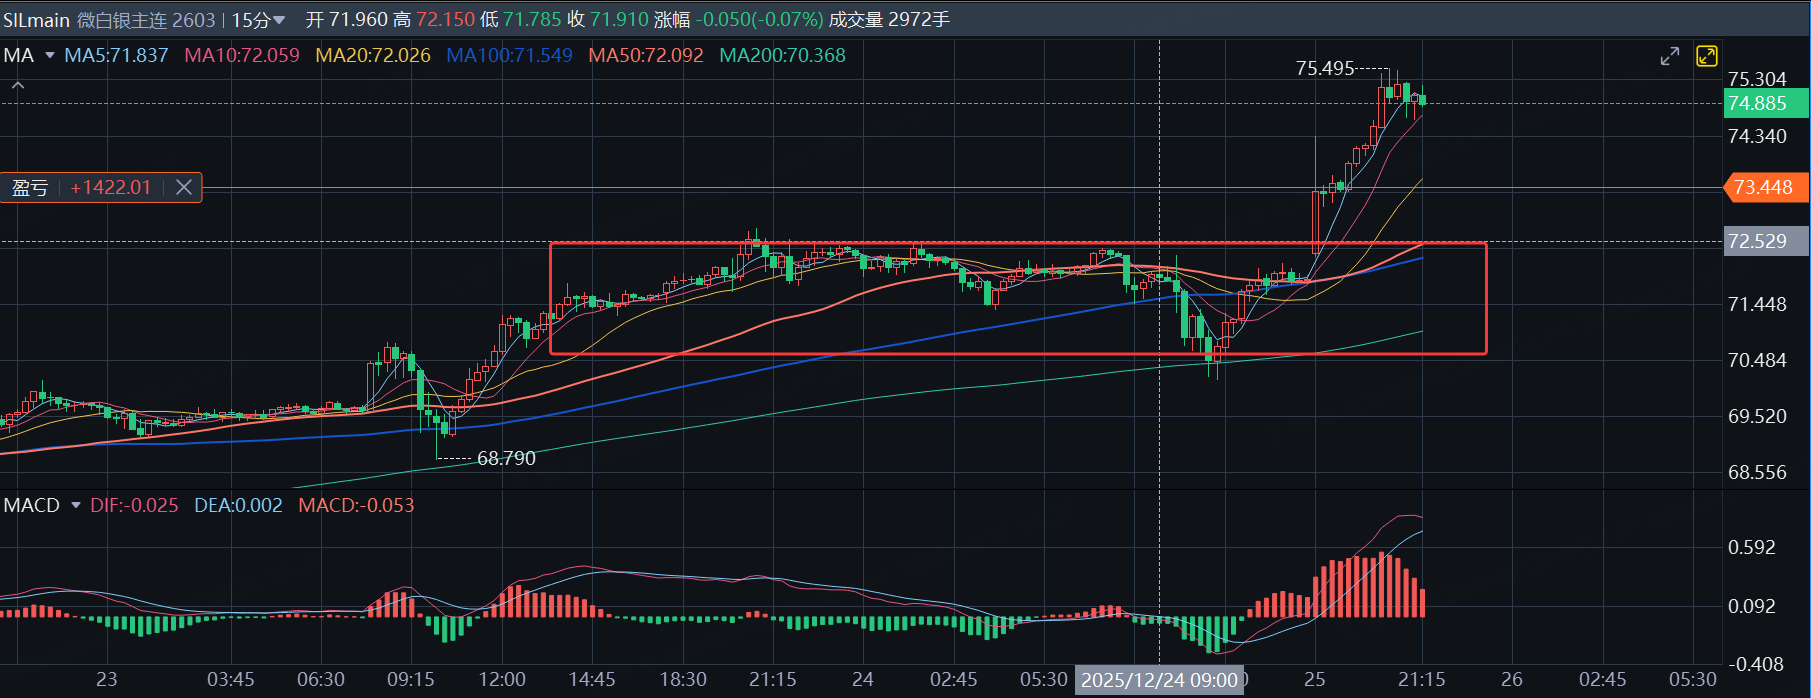The image size is (1811, 698).
Task: Click the MACD:-0.053 reading
Action: (356, 506)
